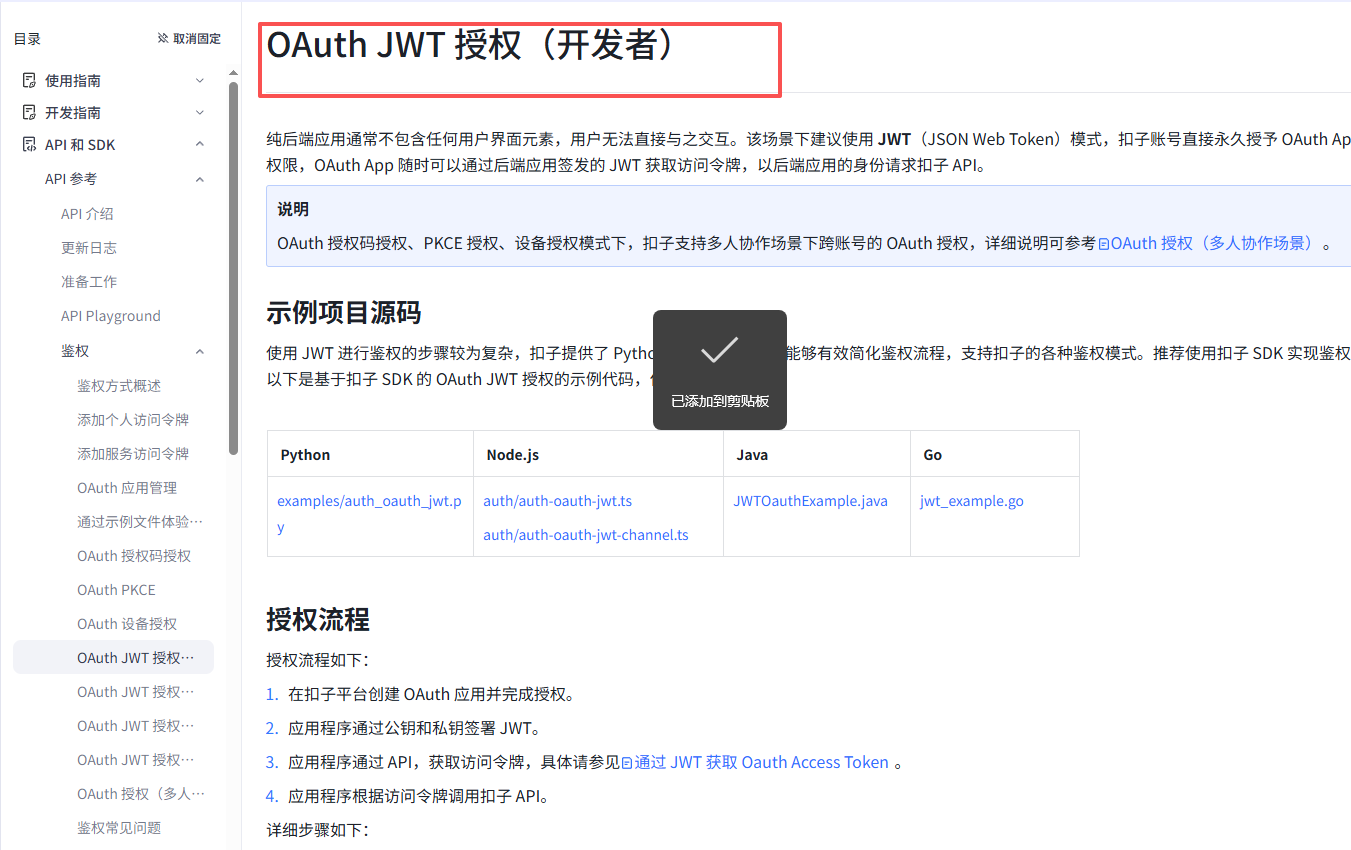Click the Node.js column header
1351x850 pixels.
[x=513, y=454]
